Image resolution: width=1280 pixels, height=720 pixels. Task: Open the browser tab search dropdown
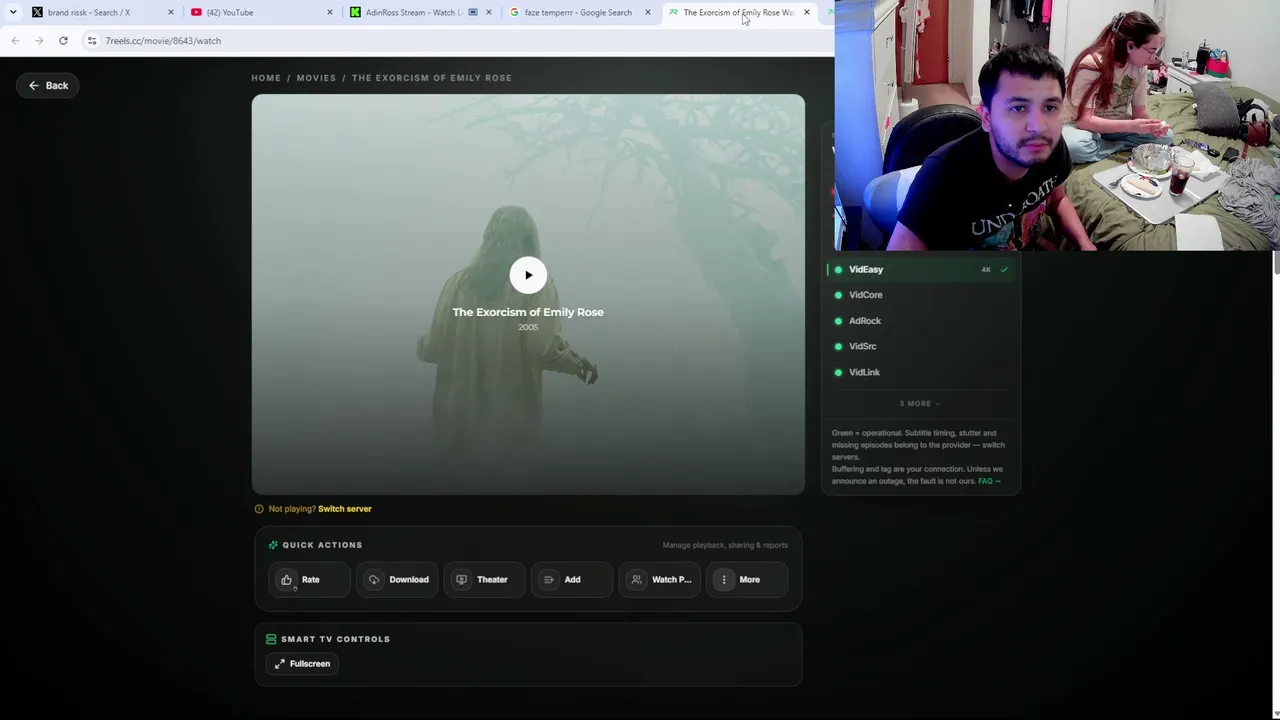(x=13, y=12)
